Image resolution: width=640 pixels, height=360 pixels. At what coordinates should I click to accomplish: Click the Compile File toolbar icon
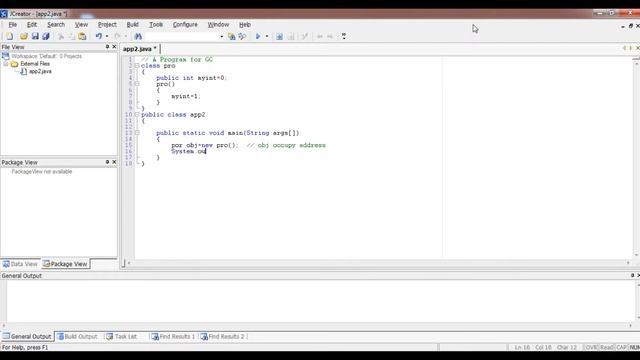(291, 36)
